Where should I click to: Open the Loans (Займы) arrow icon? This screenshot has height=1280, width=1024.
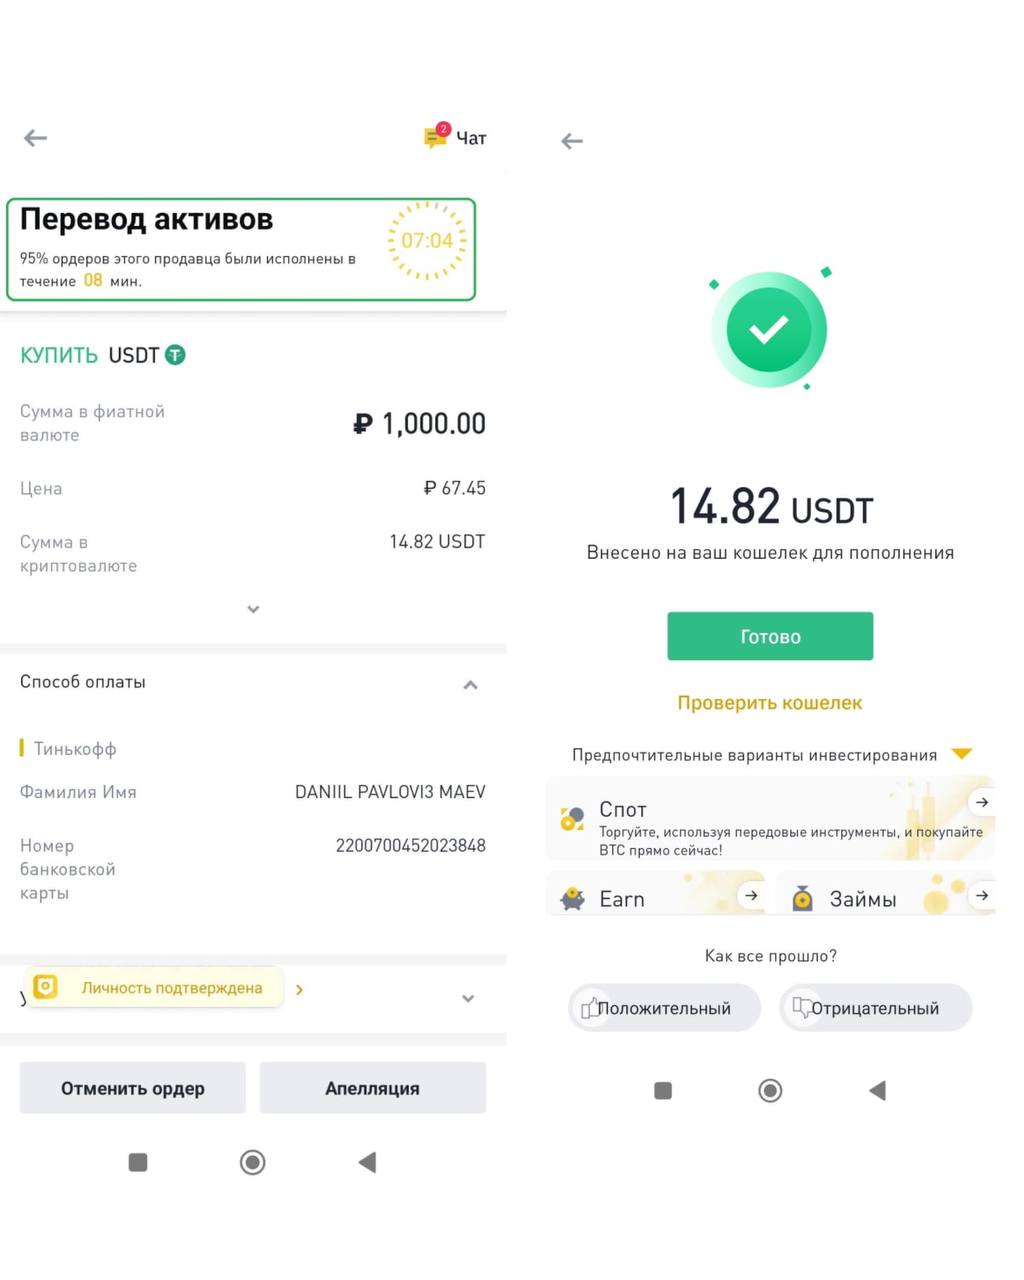982,896
